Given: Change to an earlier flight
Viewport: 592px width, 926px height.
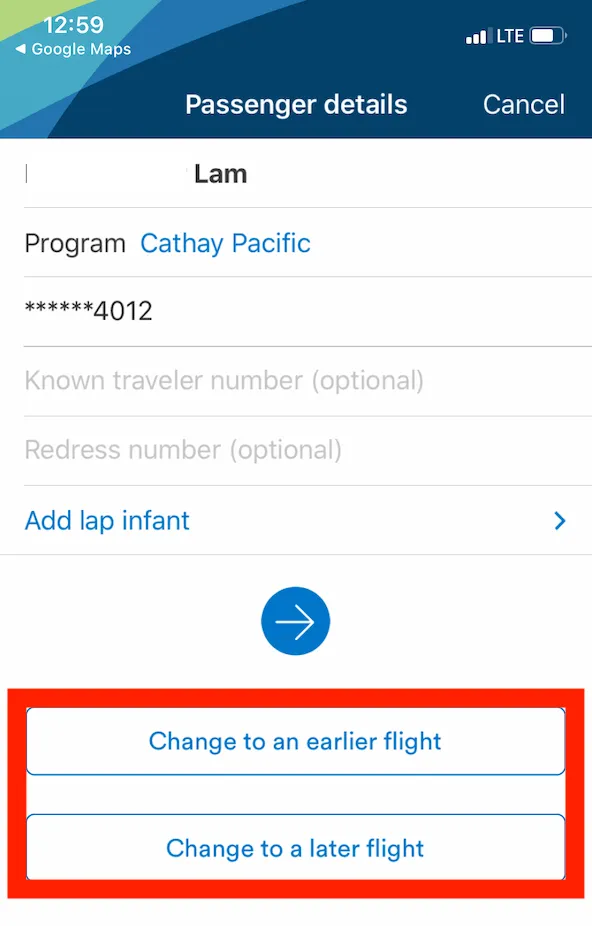Looking at the screenshot, I should pos(295,741).
